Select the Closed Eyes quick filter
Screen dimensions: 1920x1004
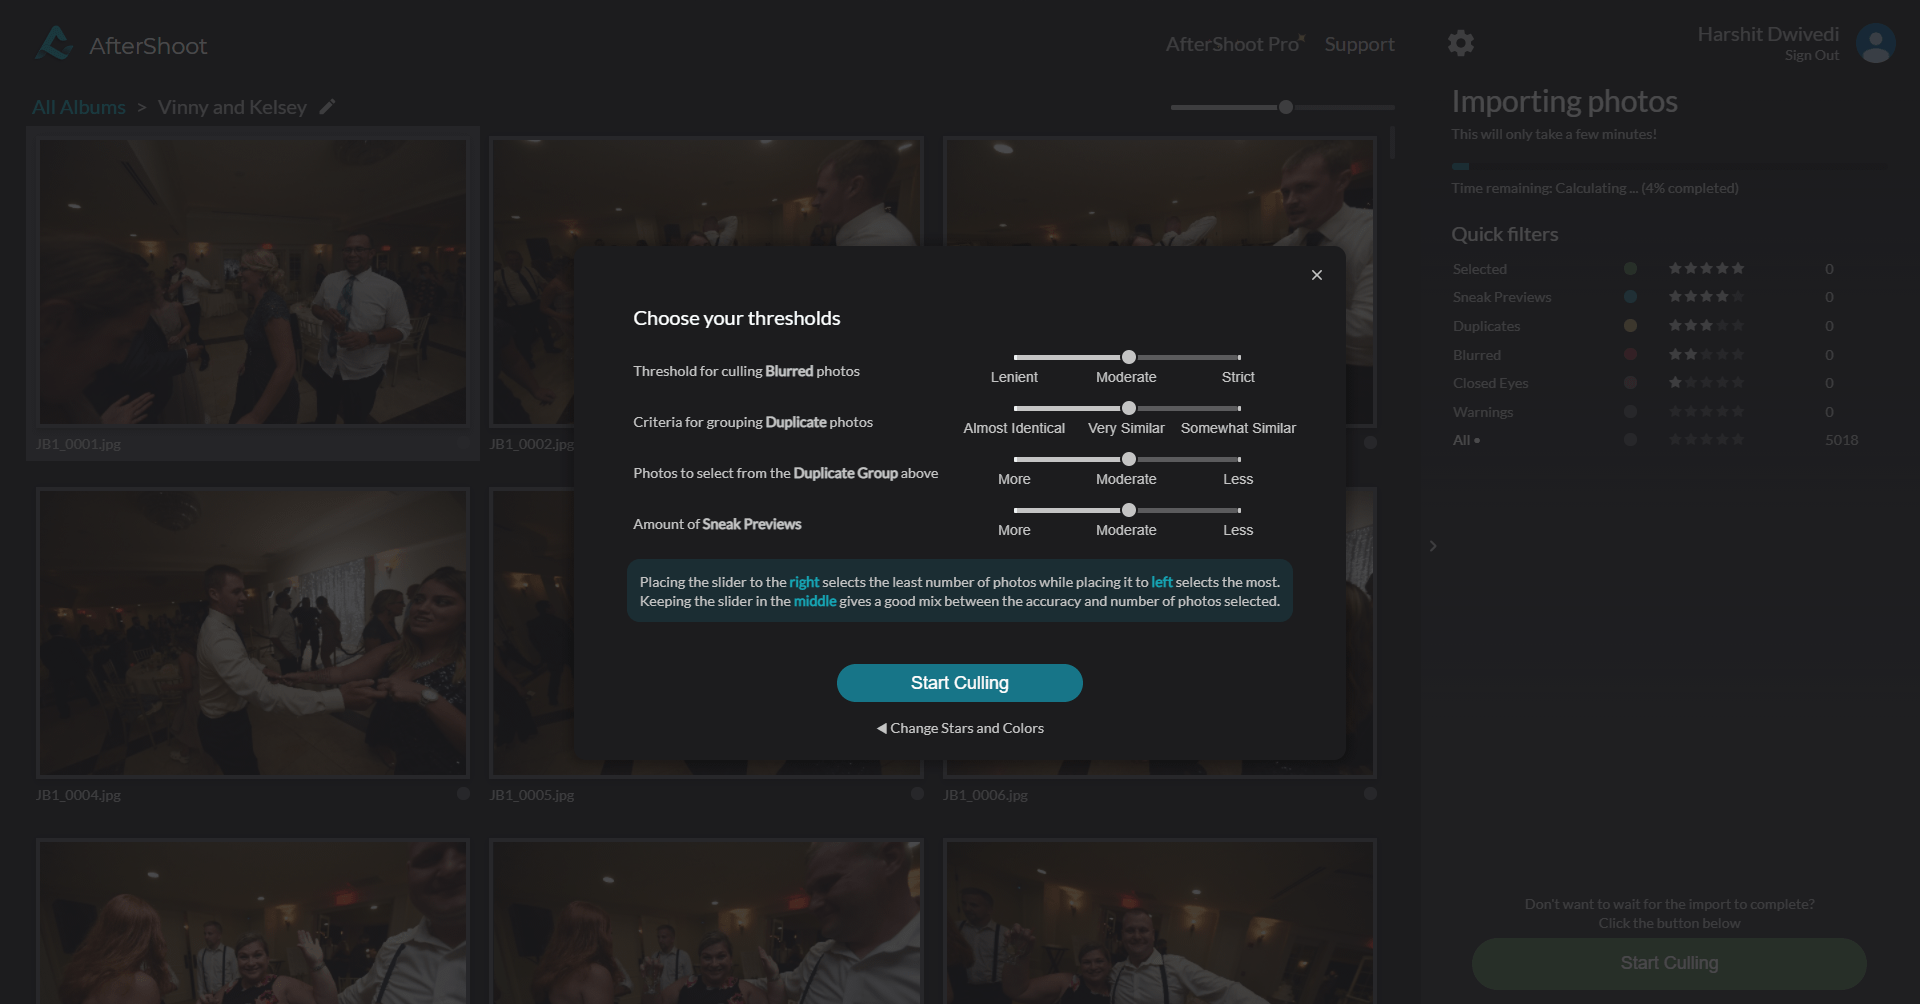(x=1490, y=383)
